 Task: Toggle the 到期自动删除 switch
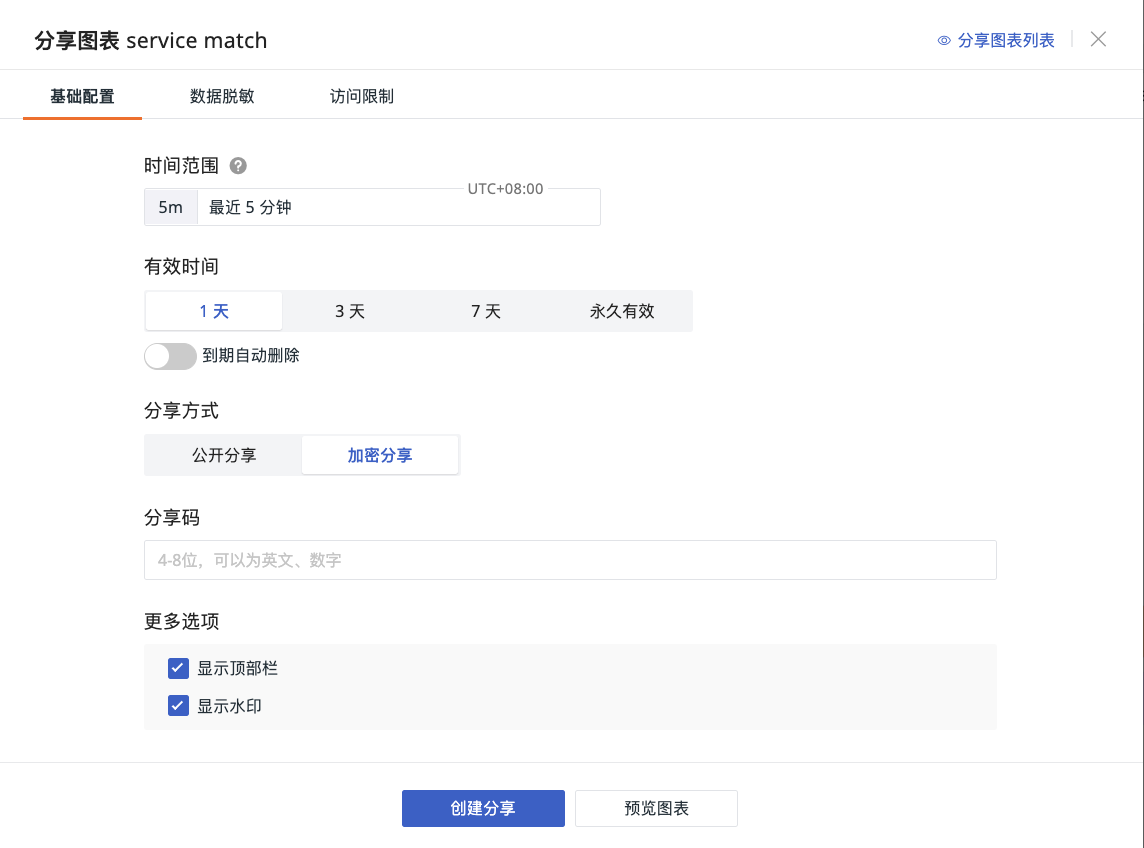click(170, 356)
